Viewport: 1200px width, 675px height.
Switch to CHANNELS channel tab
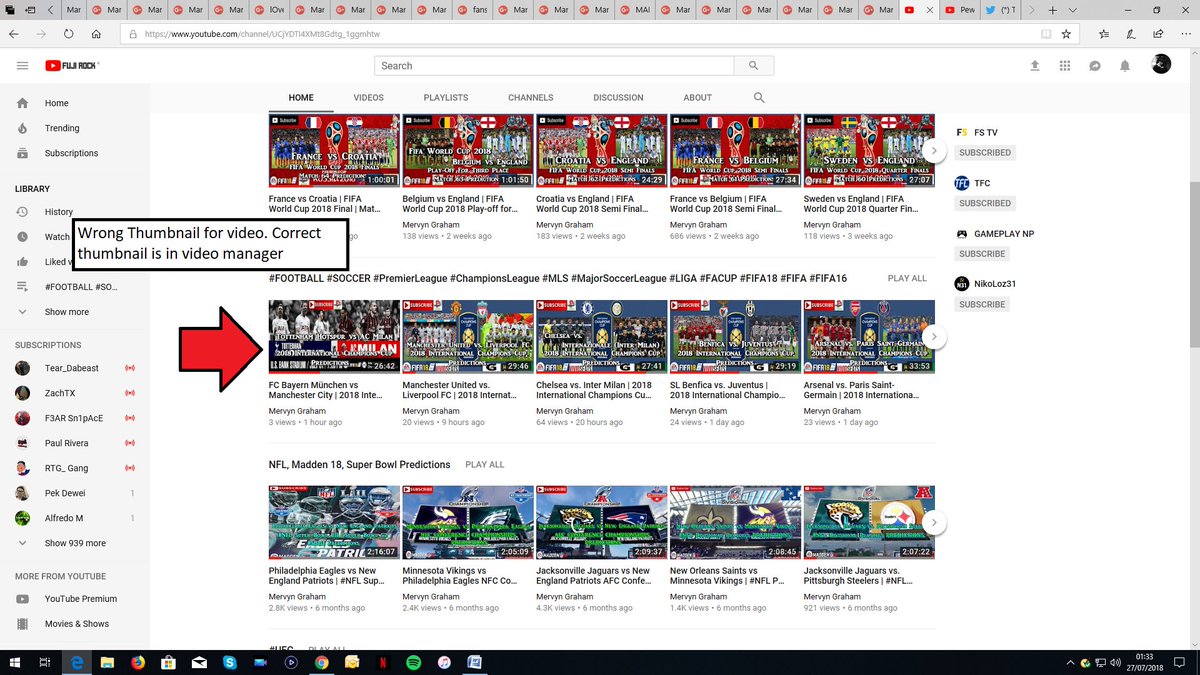pyautogui.click(x=530, y=98)
